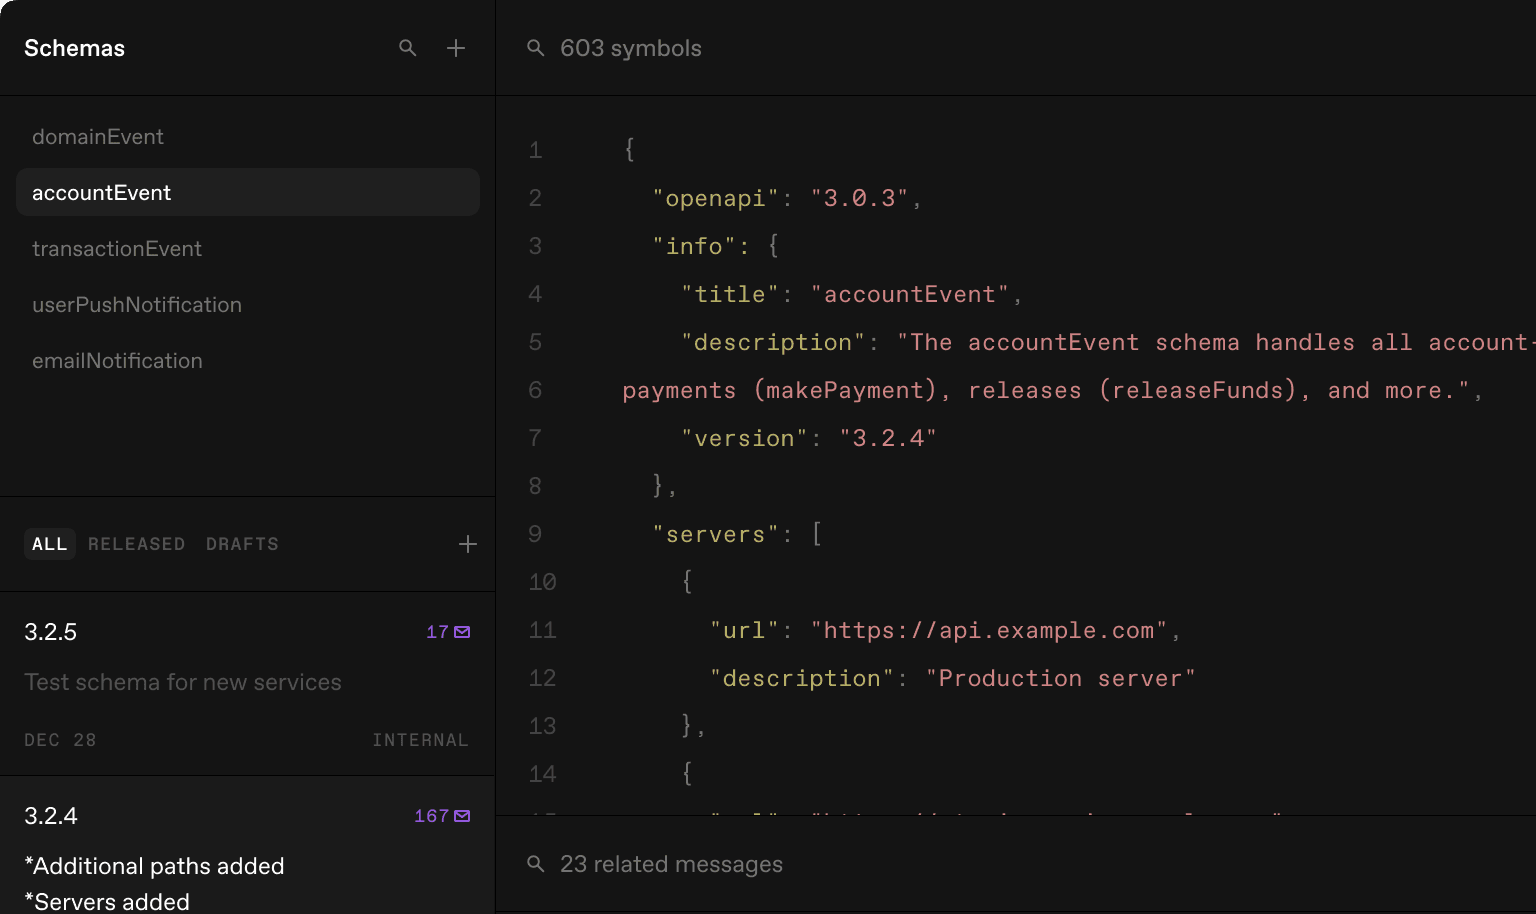Screen dimensions: 1536x914
Task: Select the domainEvent schema
Action: 98,136
